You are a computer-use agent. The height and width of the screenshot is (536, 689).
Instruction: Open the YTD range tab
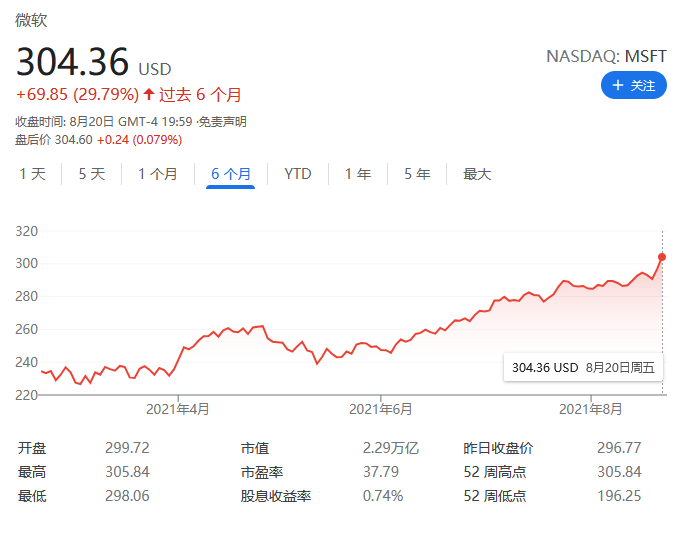pyautogui.click(x=298, y=174)
